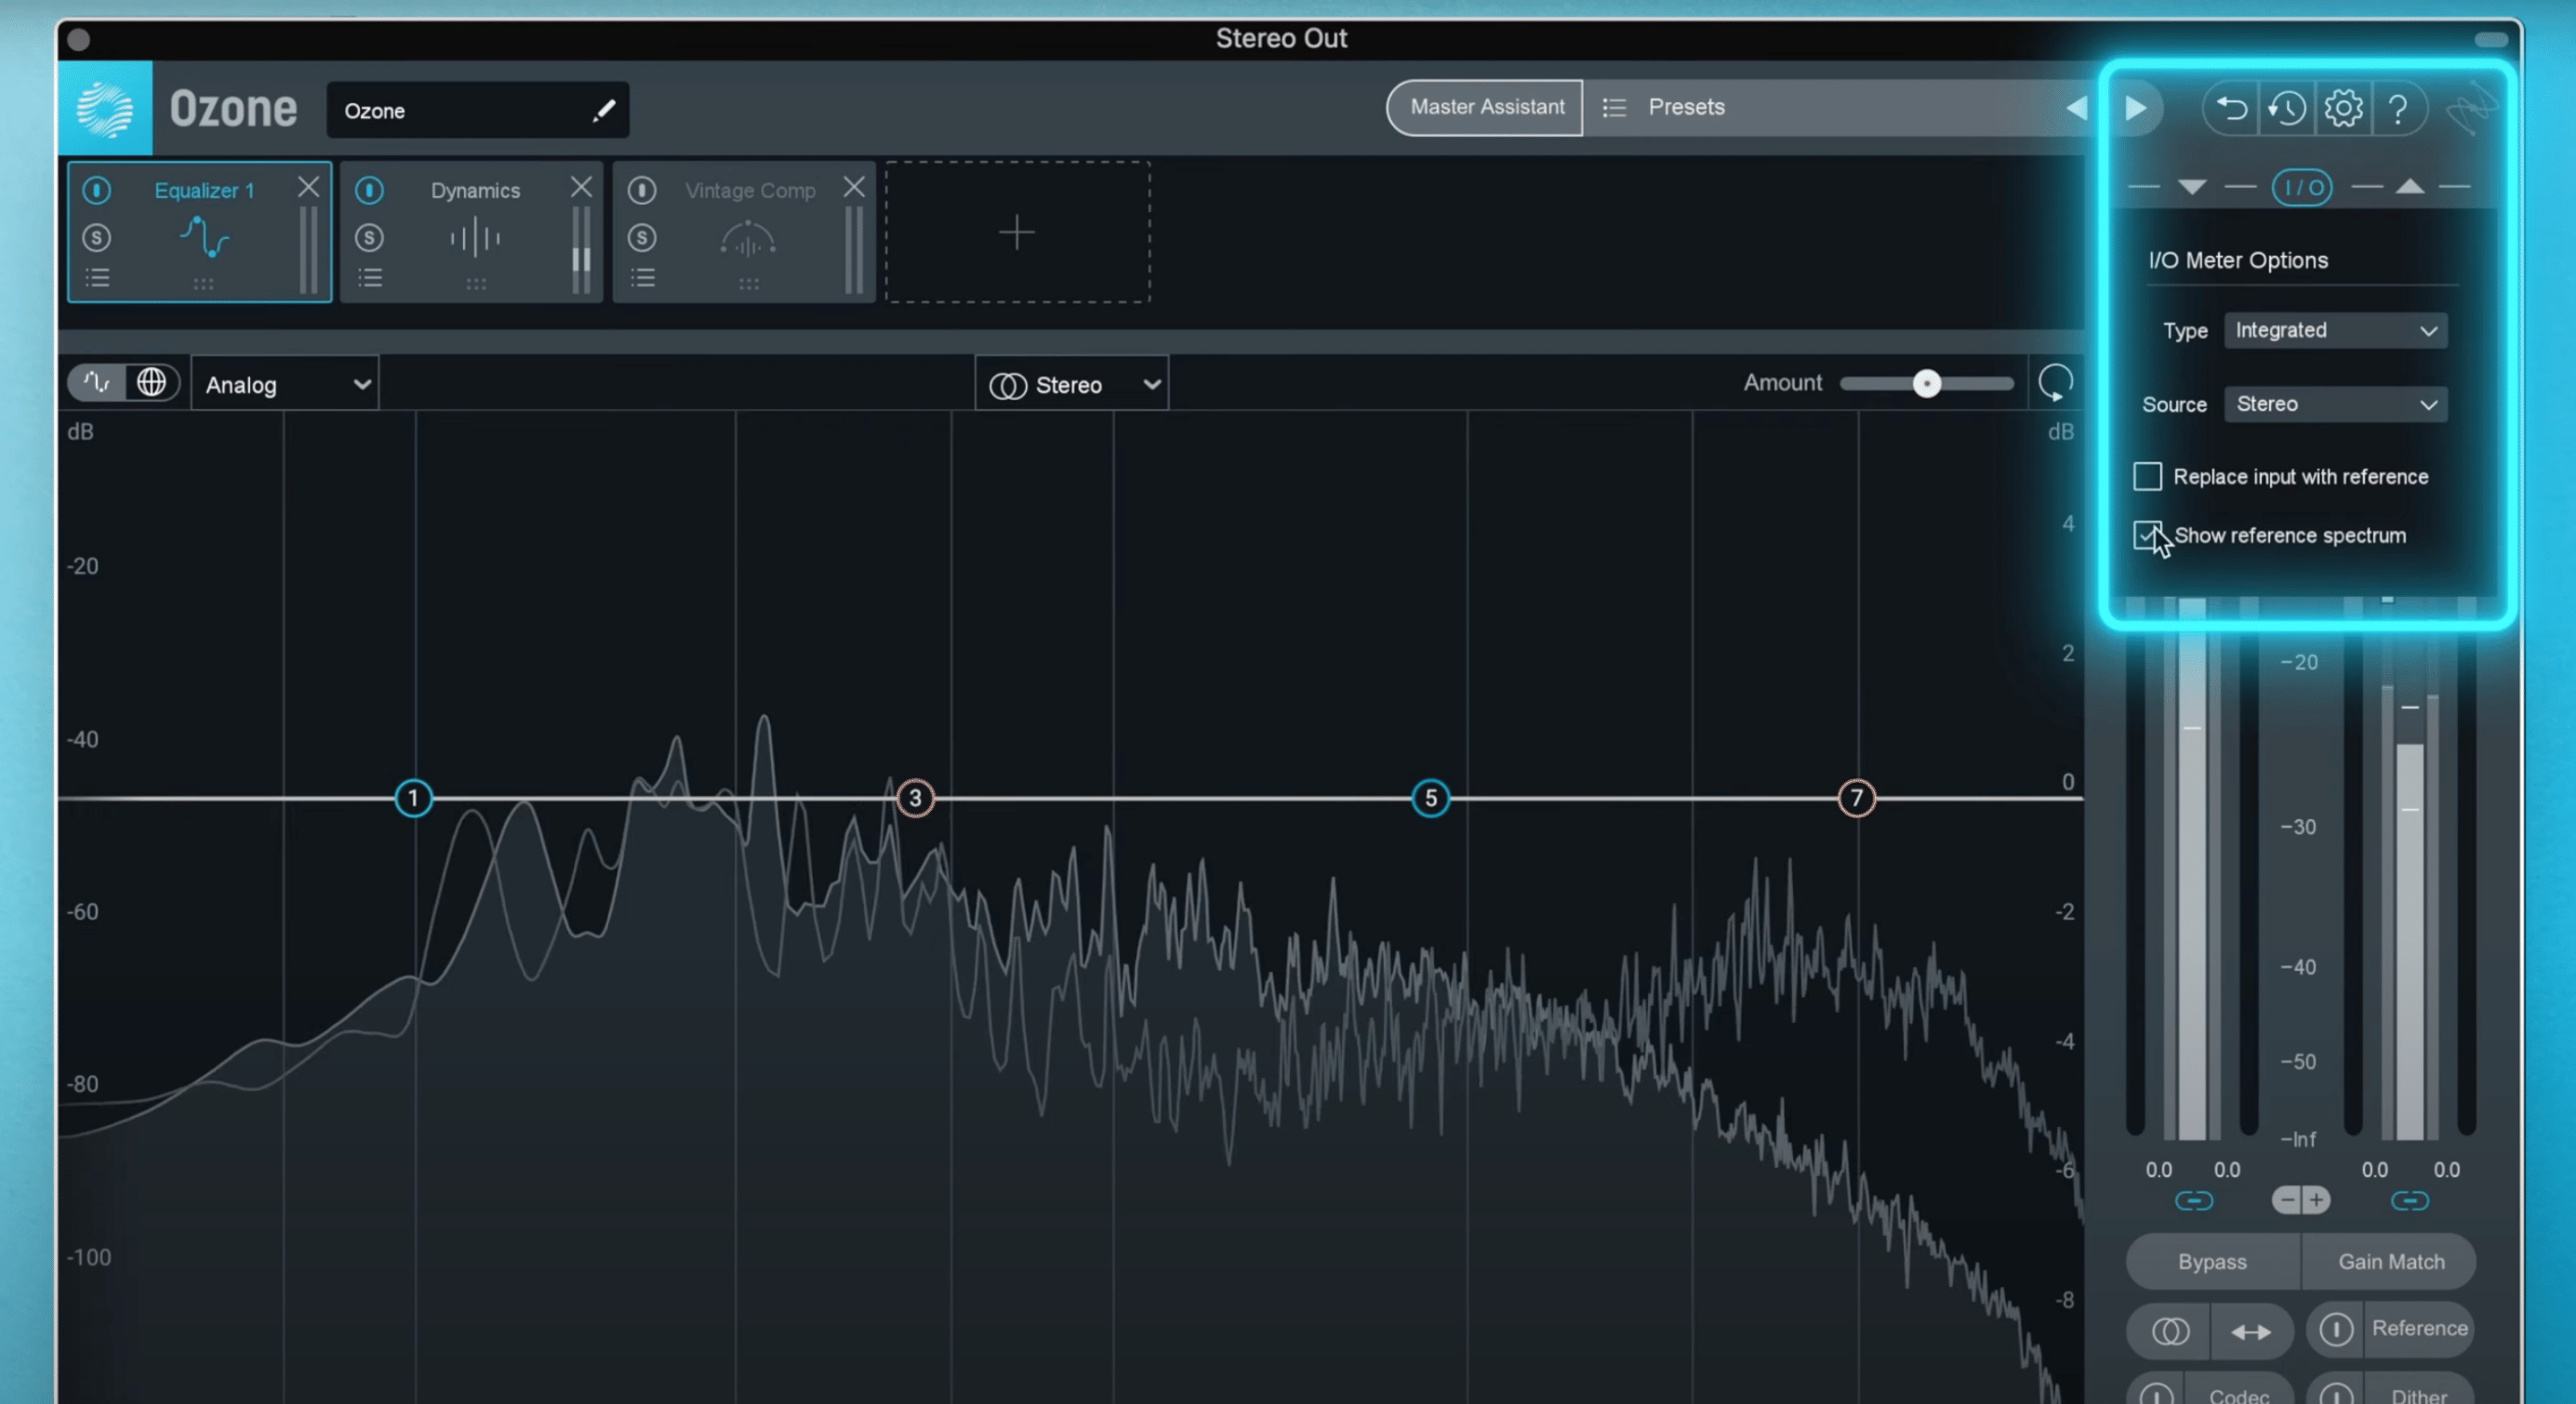This screenshot has height=1404, width=2576.
Task: Select EQ band node 7
Action: 1856,798
